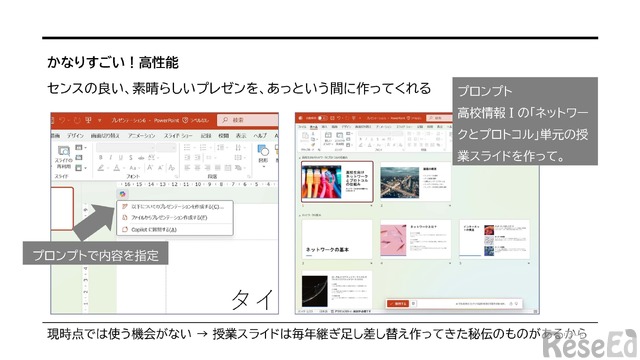Click the Copilot icon above the slide
The image size is (640, 360).
pyautogui.click(x=122, y=194)
